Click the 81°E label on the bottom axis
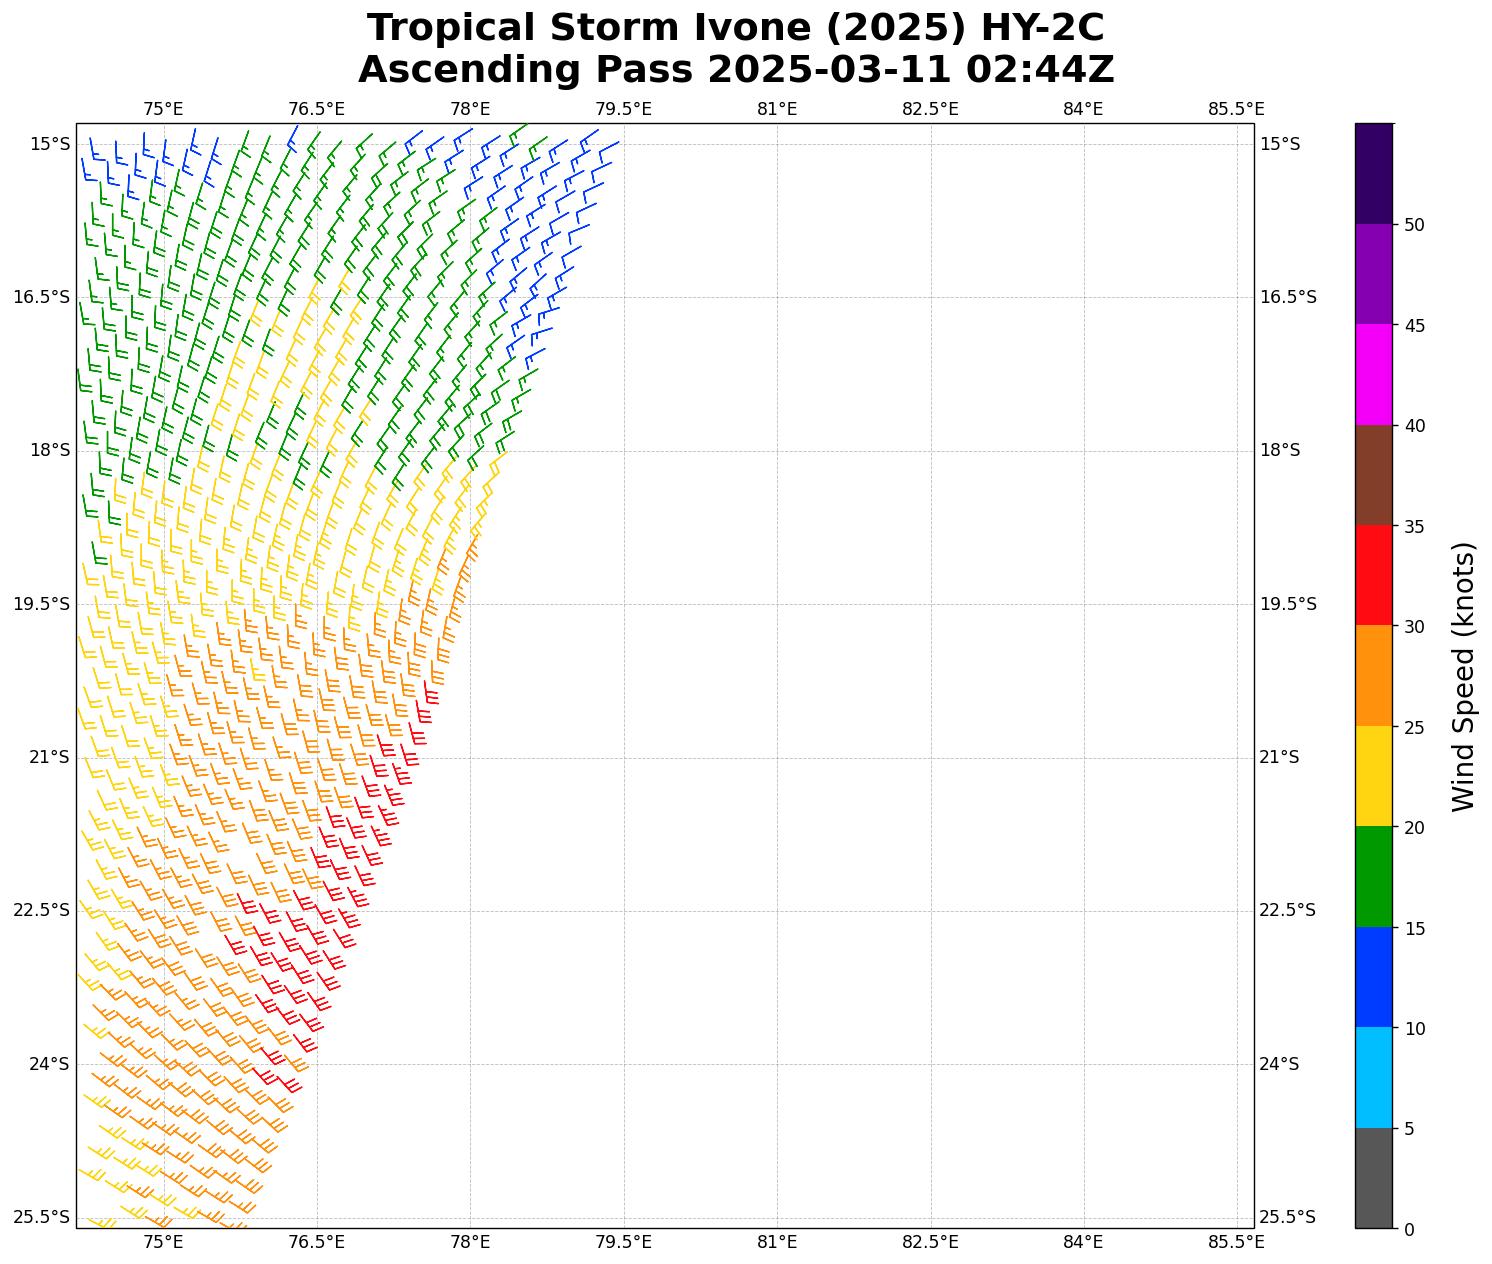This screenshot has width=1492, height=1264. tap(777, 1242)
